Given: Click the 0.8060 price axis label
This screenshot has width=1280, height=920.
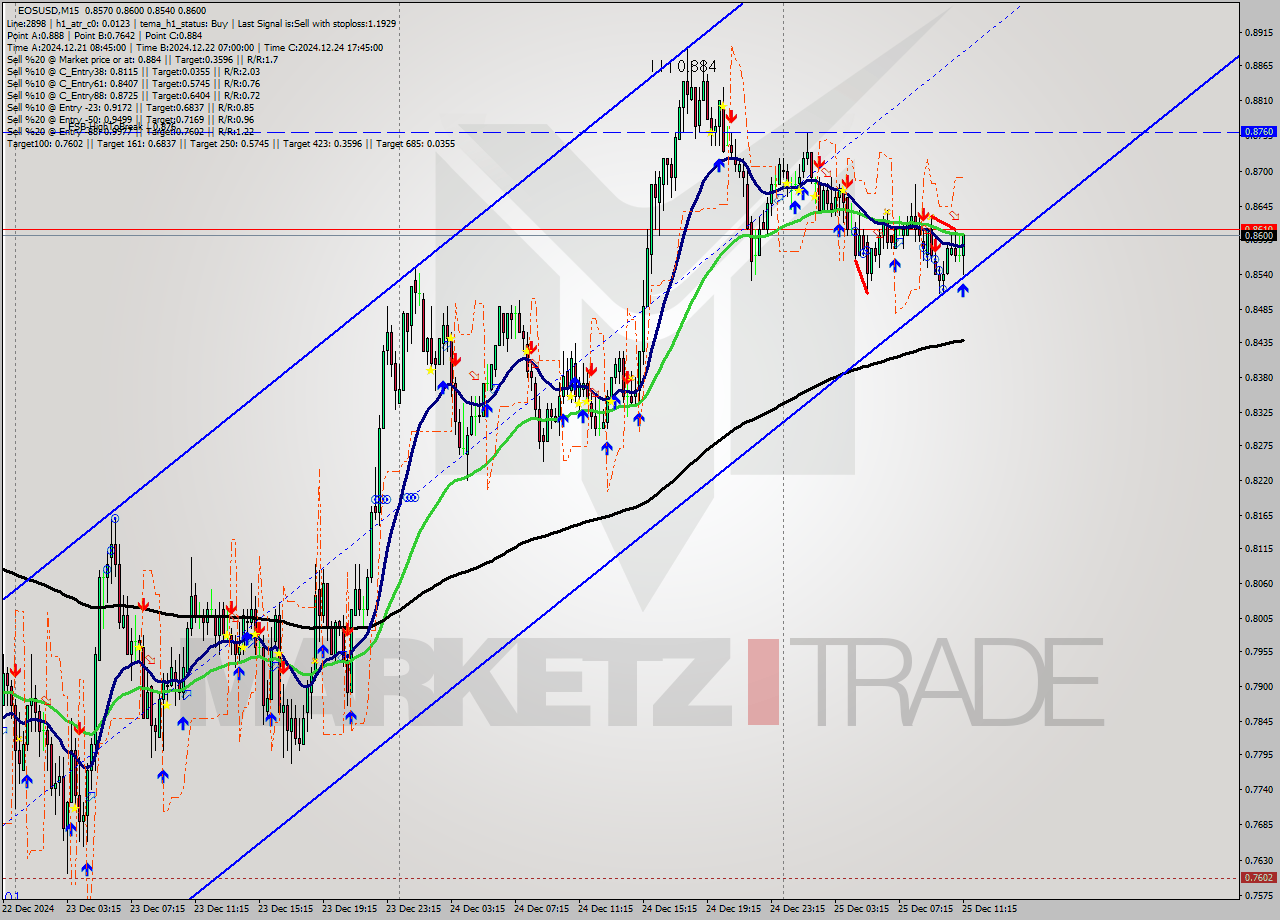Looking at the screenshot, I should click(1257, 583).
